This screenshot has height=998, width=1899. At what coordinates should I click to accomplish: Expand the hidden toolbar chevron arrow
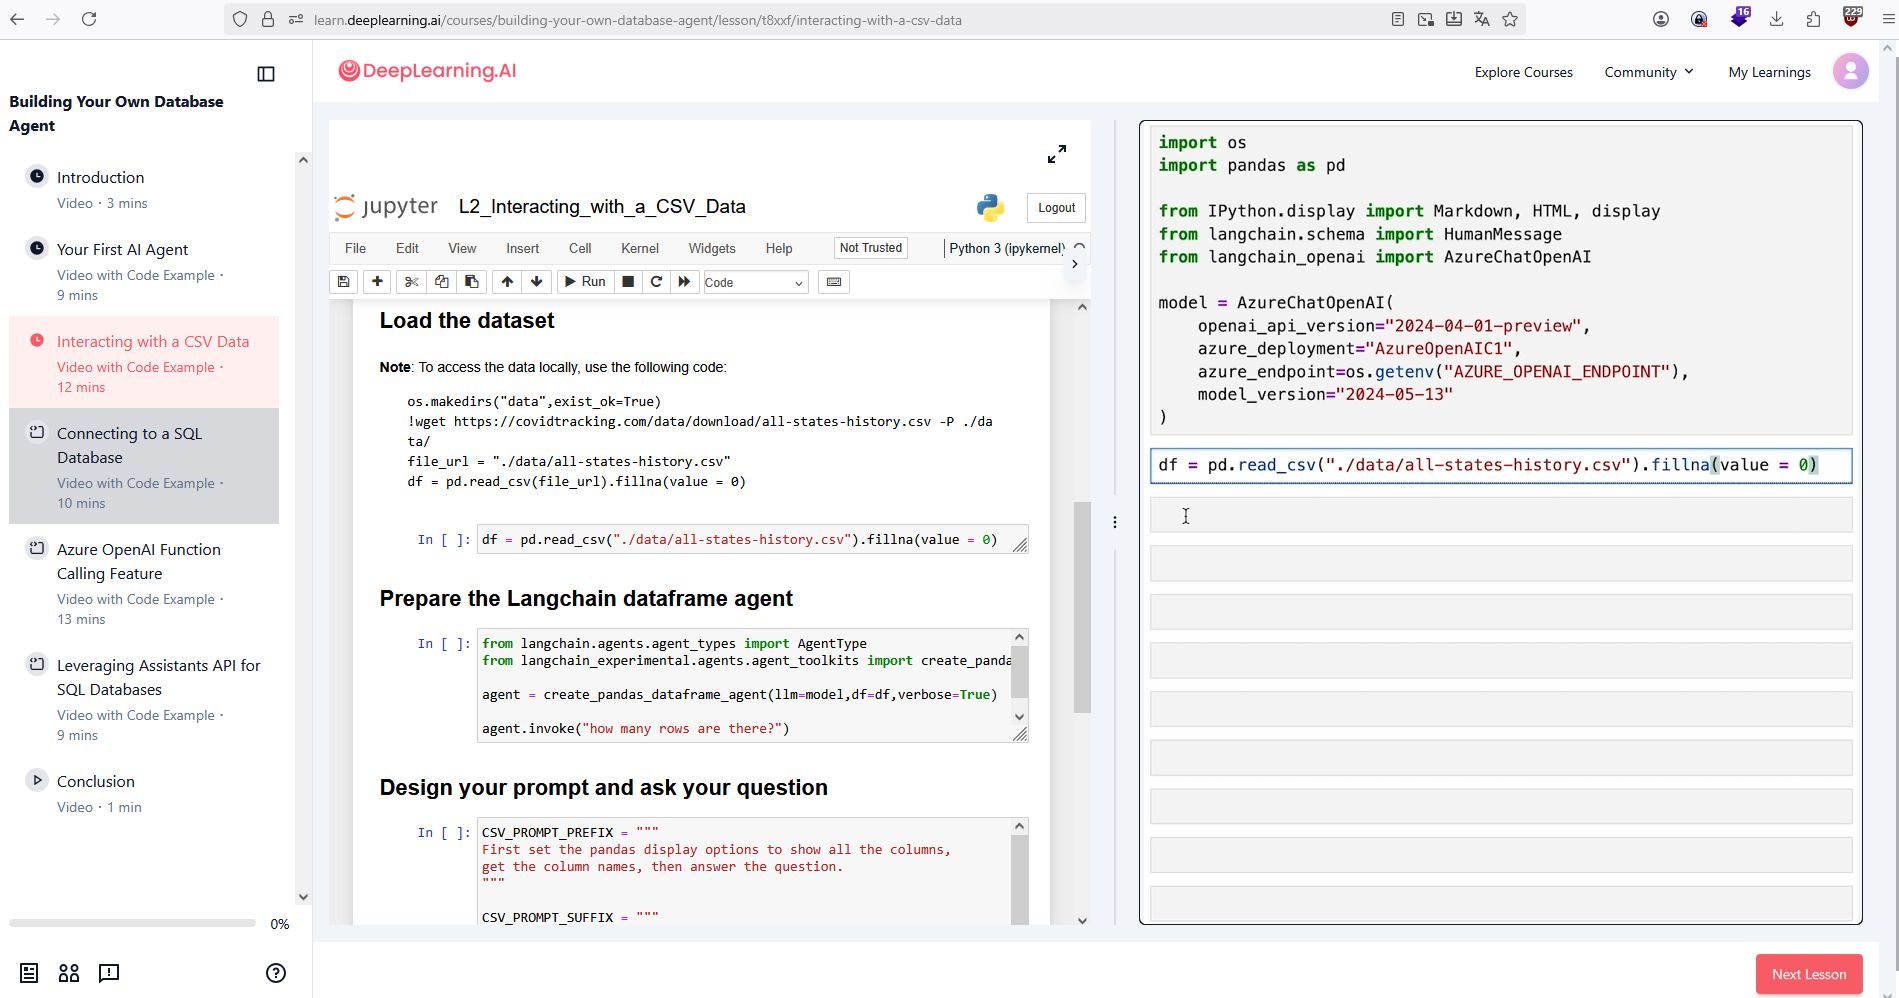[x=1074, y=264]
